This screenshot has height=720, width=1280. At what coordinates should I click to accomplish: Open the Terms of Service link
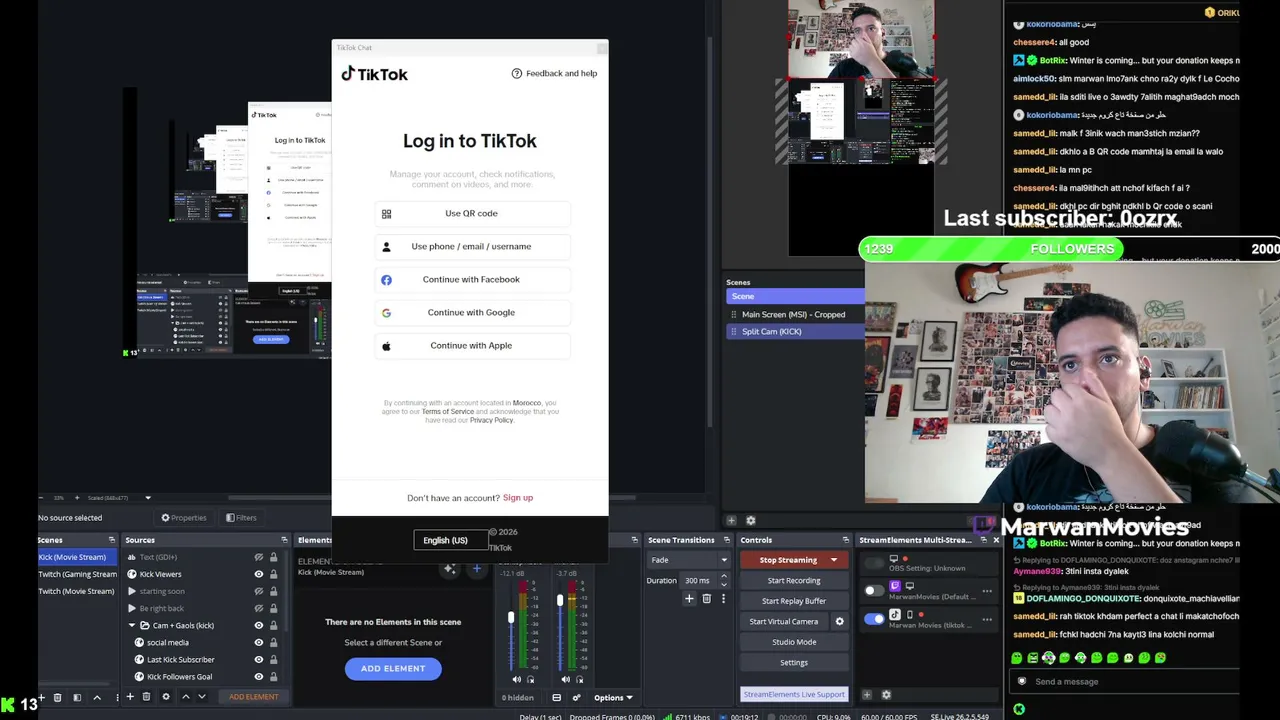448,412
